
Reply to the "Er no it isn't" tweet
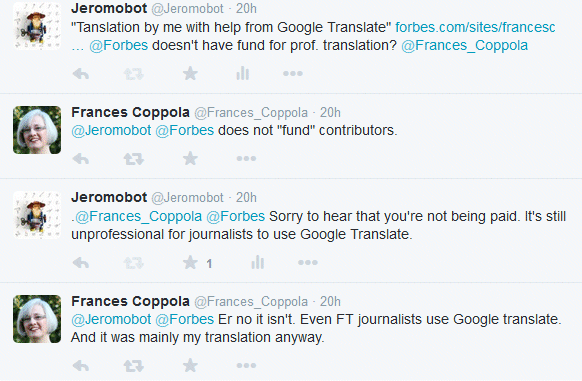81,366
